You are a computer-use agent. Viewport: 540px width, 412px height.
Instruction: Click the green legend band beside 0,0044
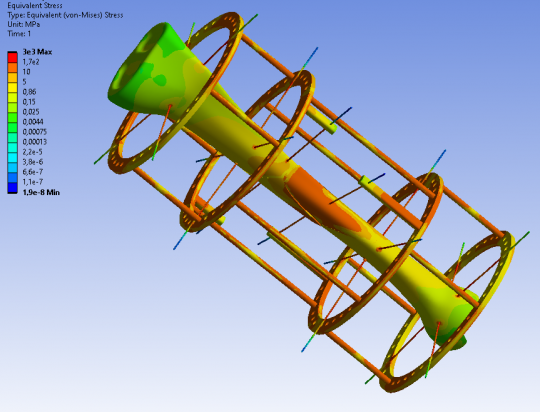(x=12, y=118)
